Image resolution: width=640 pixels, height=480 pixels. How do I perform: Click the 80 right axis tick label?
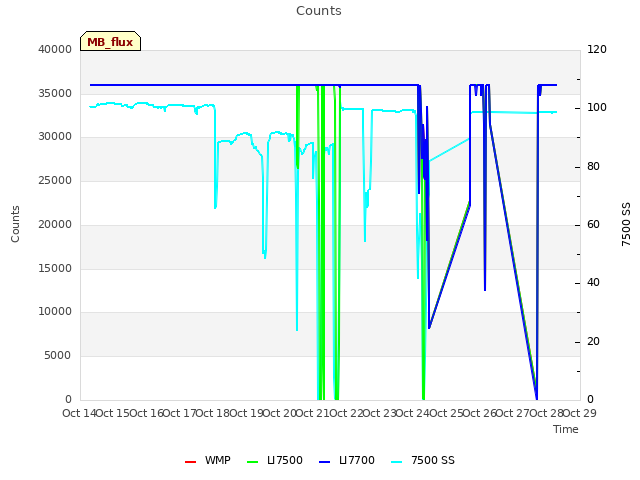click(593, 167)
